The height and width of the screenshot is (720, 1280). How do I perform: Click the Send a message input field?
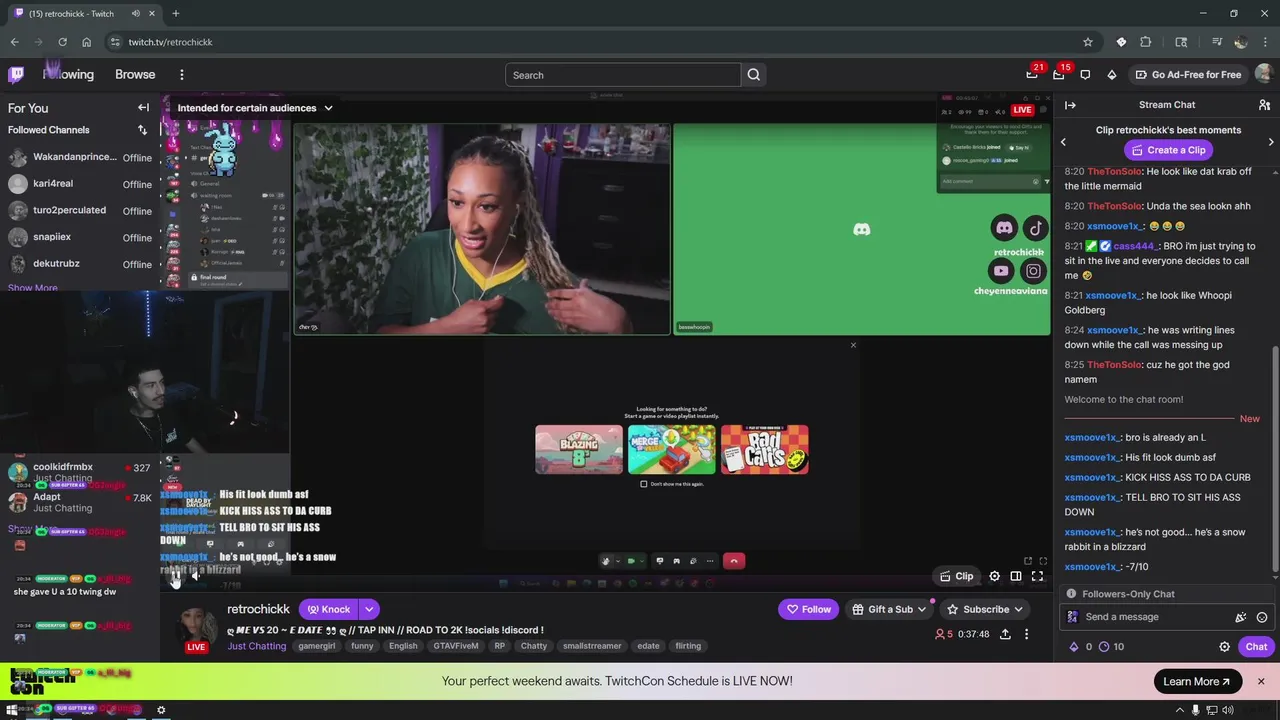pyautogui.click(x=1150, y=617)
